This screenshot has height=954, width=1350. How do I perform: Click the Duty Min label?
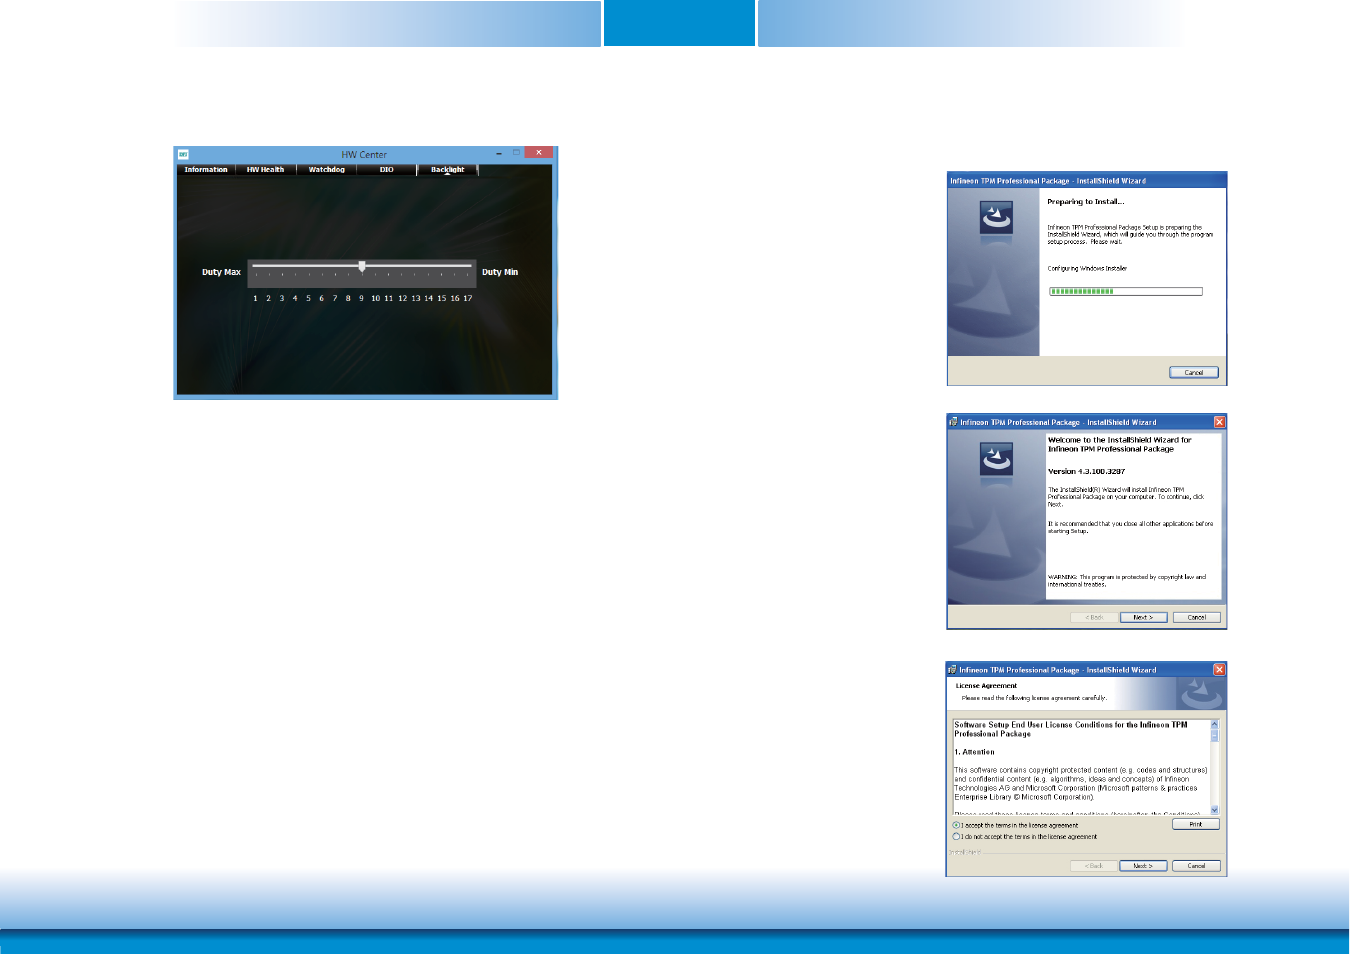pos(500,272)
